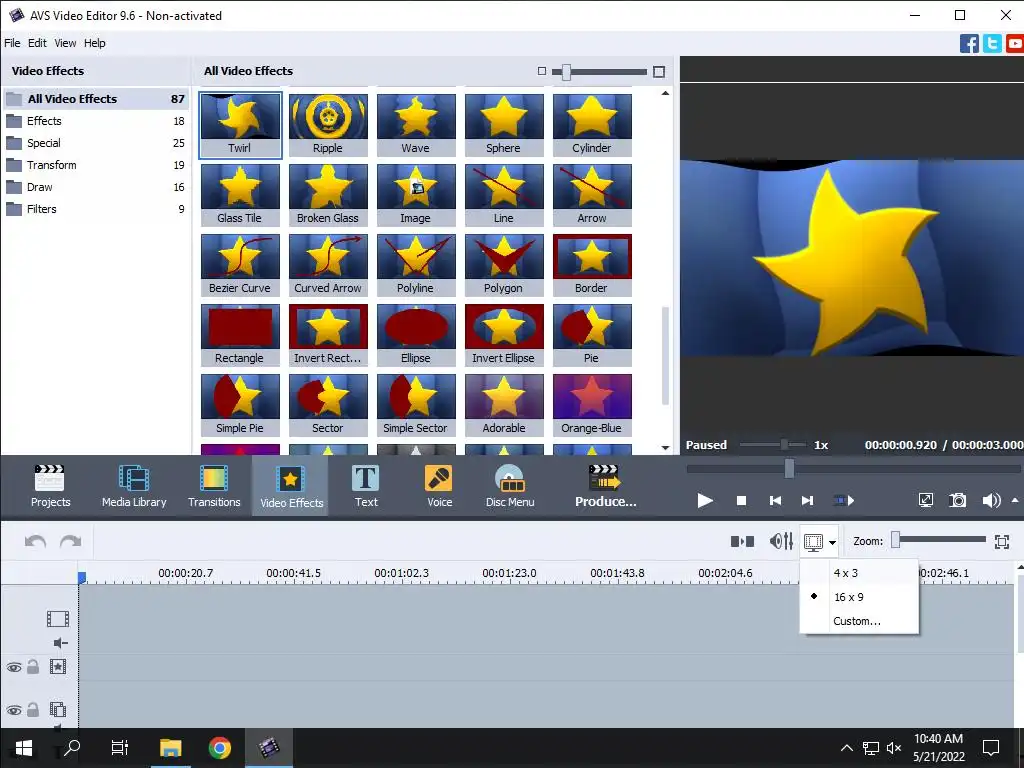Select the Draw category folder
The width and height of the screenshot is (1024, 768).
[x=95, y=187]
